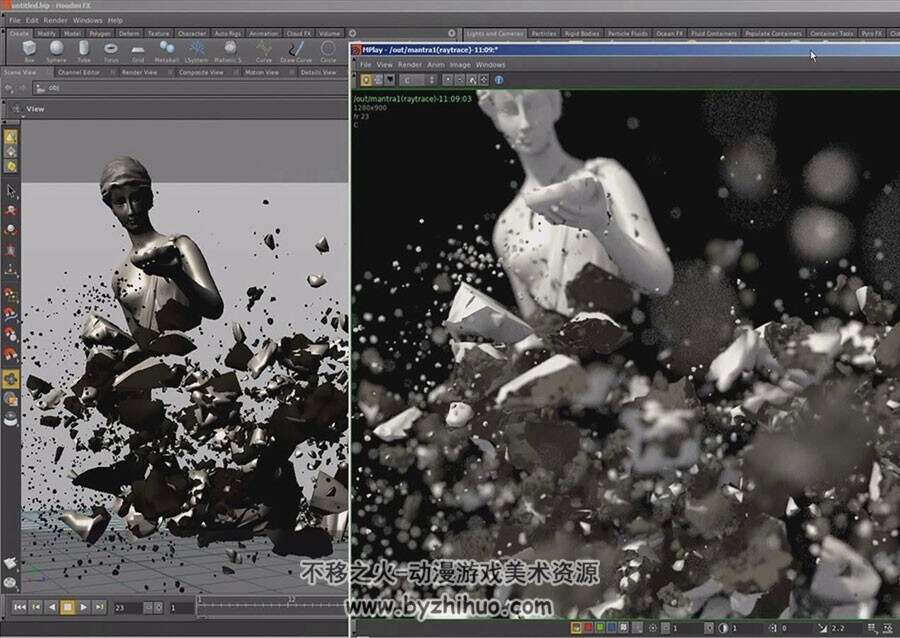Click the yellow lightbulb icon in MPlay toolbar

click(x=366, y=80)
